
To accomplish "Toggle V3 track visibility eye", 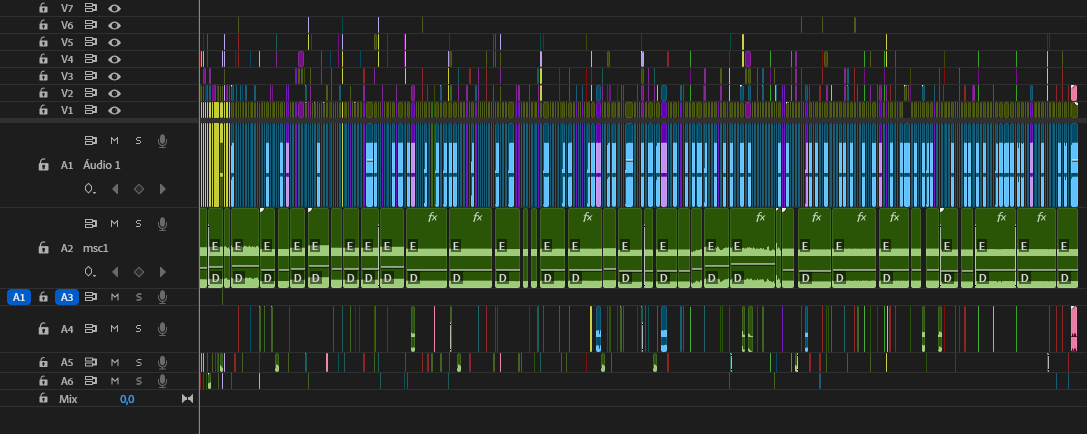I will (114, 76).
